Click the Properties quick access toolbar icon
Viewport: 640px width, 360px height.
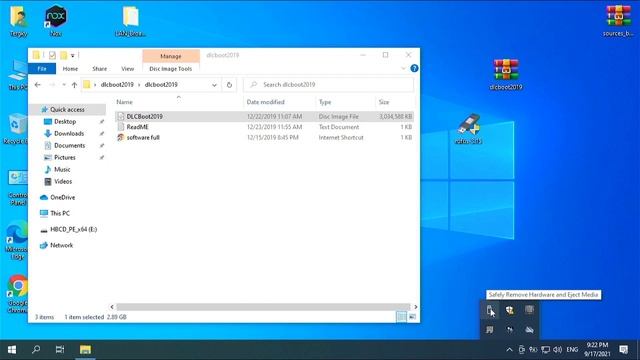pyautogui.click(x=52, y=55)
